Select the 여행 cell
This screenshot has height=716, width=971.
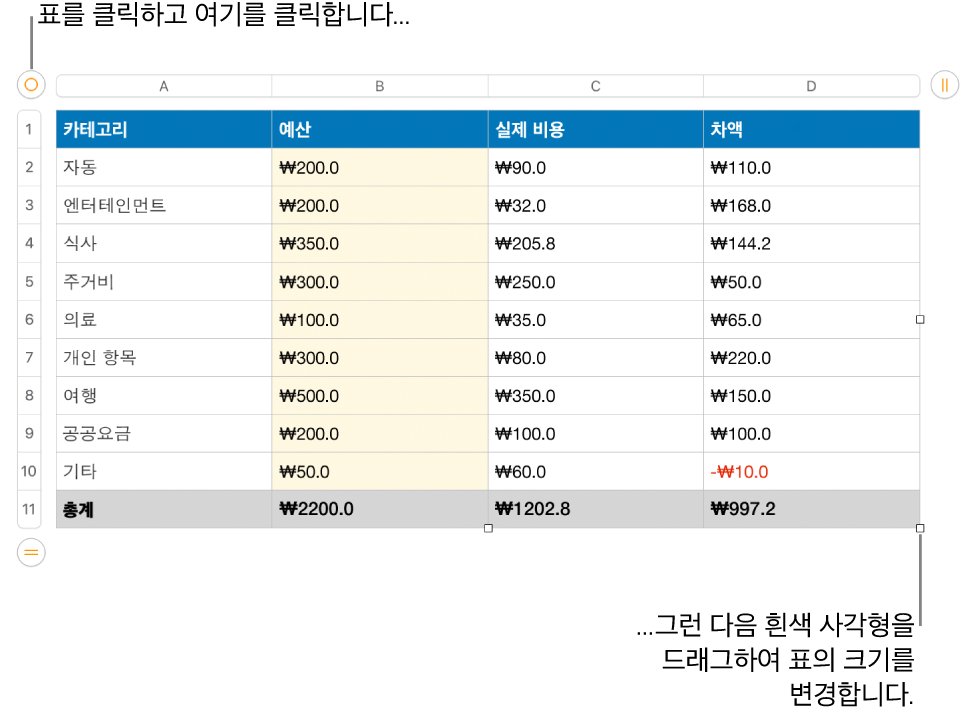click(163, 395)
